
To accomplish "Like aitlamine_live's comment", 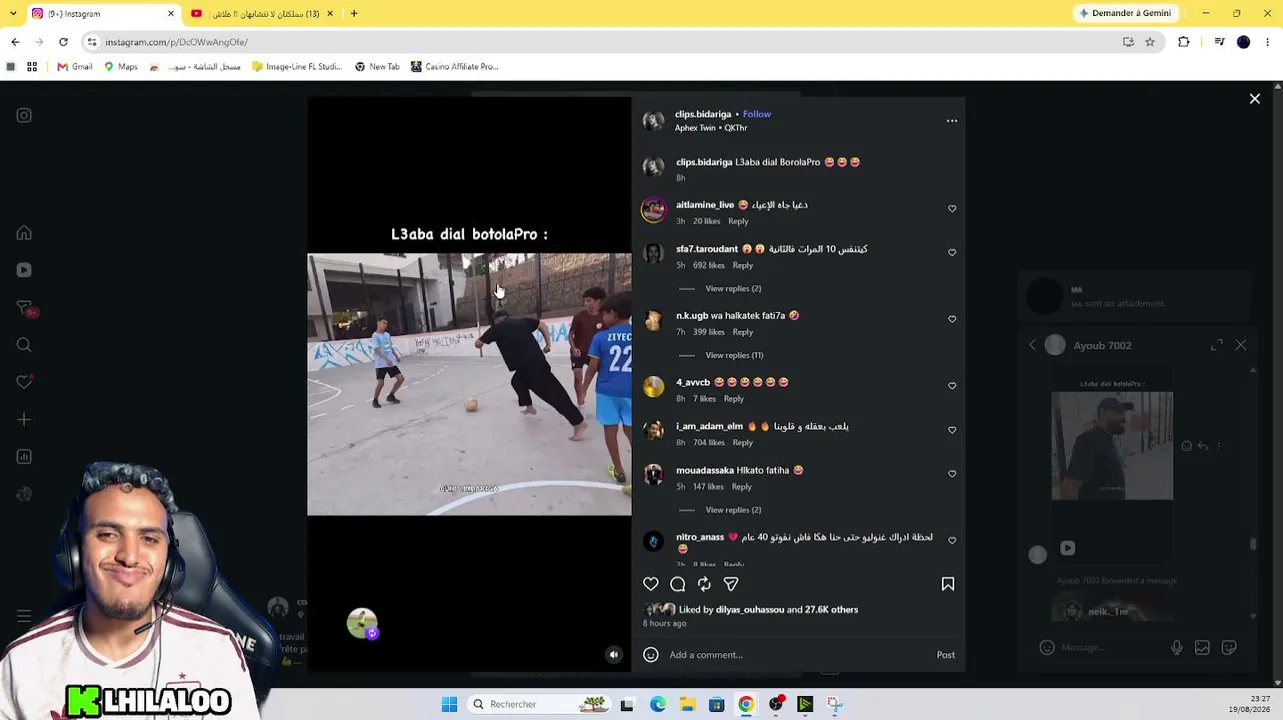I will coord(952,209).
